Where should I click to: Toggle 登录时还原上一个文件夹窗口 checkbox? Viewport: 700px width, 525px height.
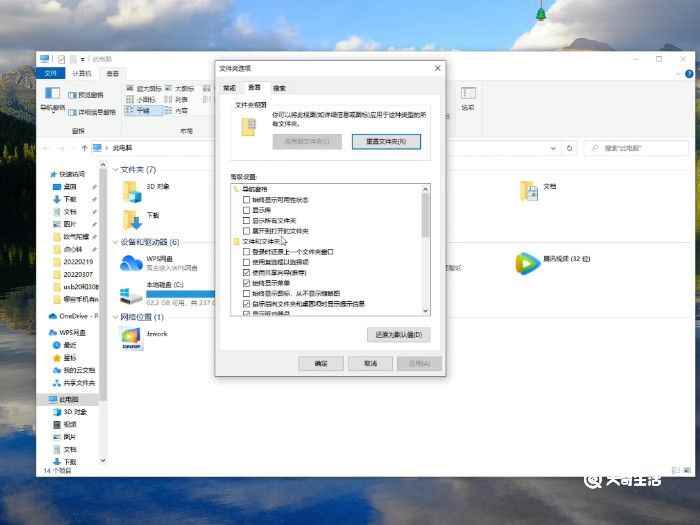[x=246, y=252]
